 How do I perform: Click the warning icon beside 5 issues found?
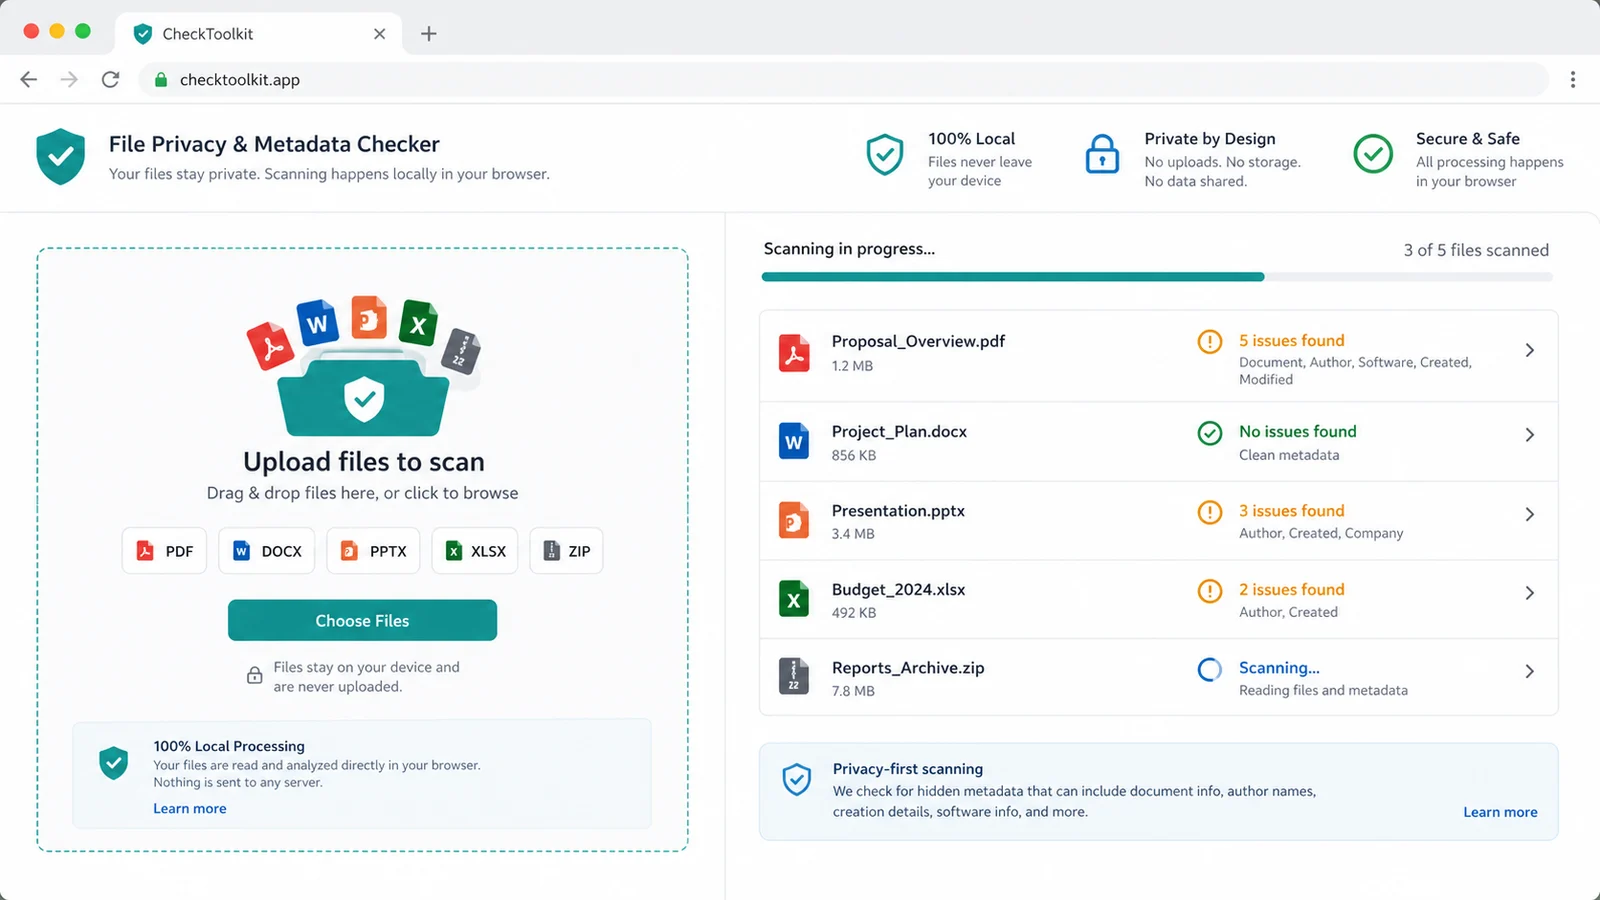pos(1210,341)
